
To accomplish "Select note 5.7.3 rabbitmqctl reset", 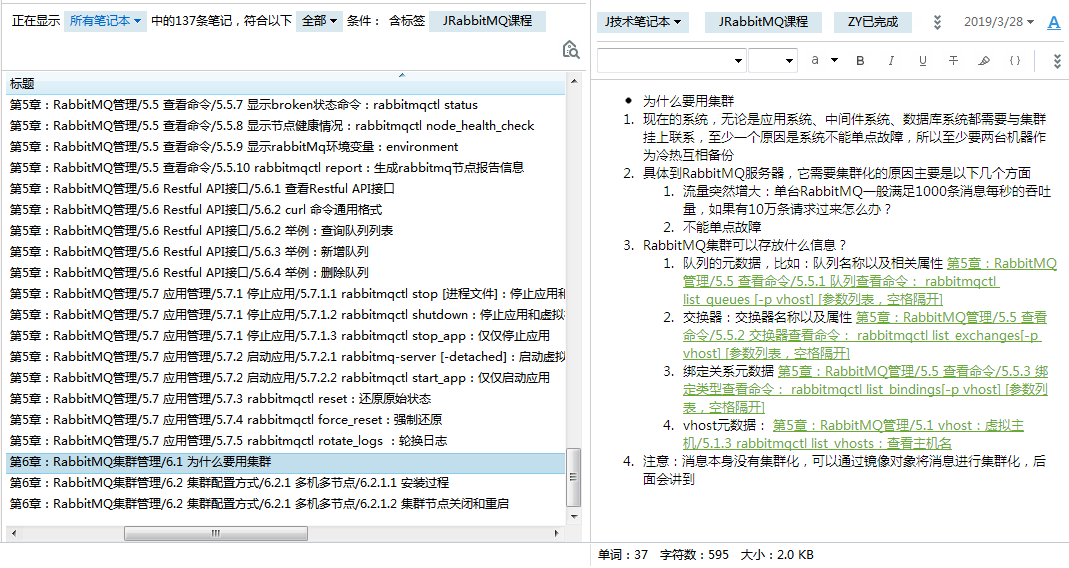I will [286, 399].
